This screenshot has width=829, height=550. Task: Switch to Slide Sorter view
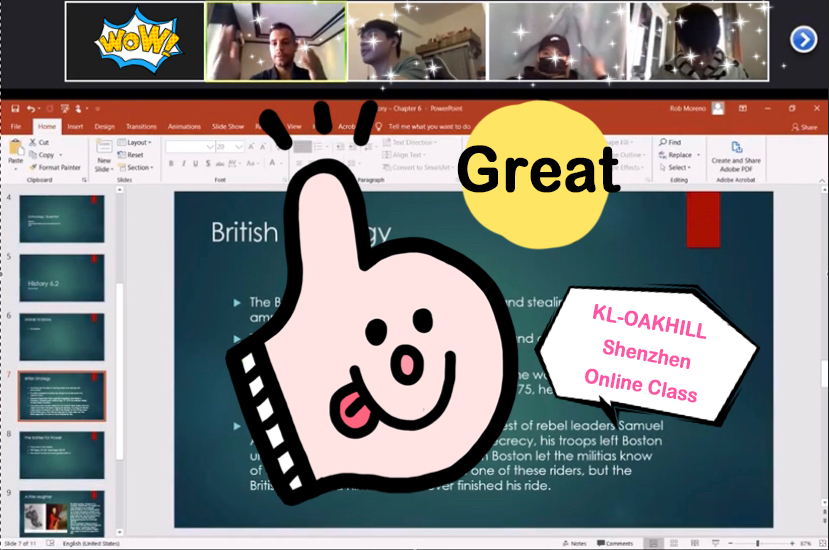(x=674, y=543)
